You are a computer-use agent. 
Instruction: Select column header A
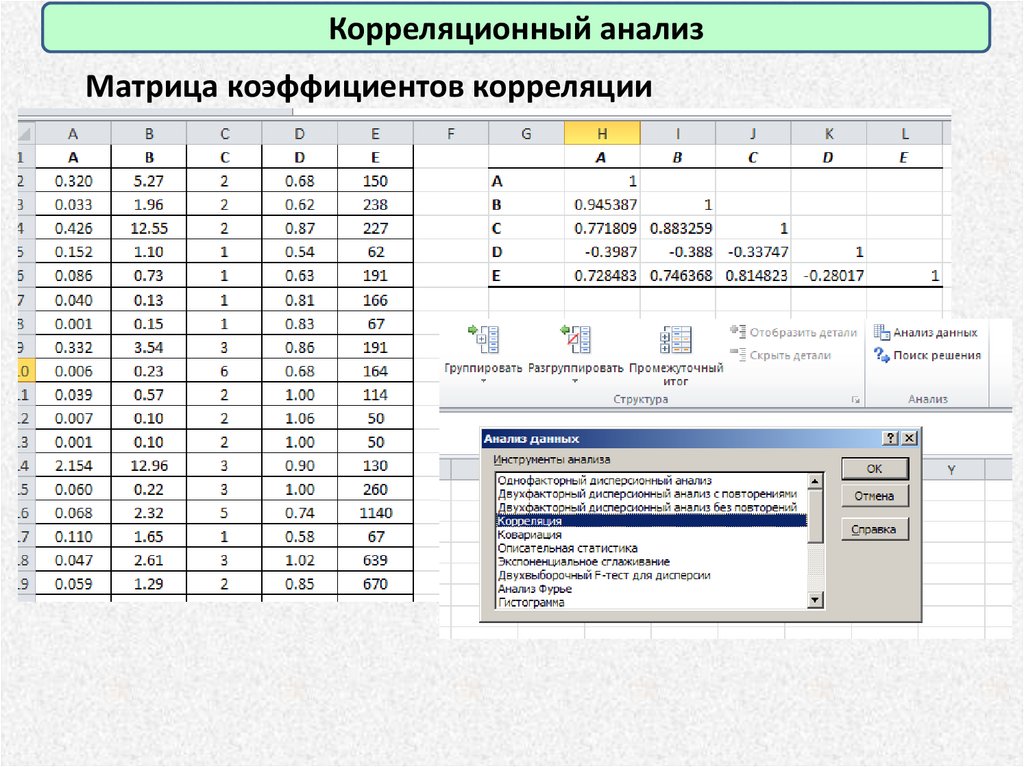point(73,134)
